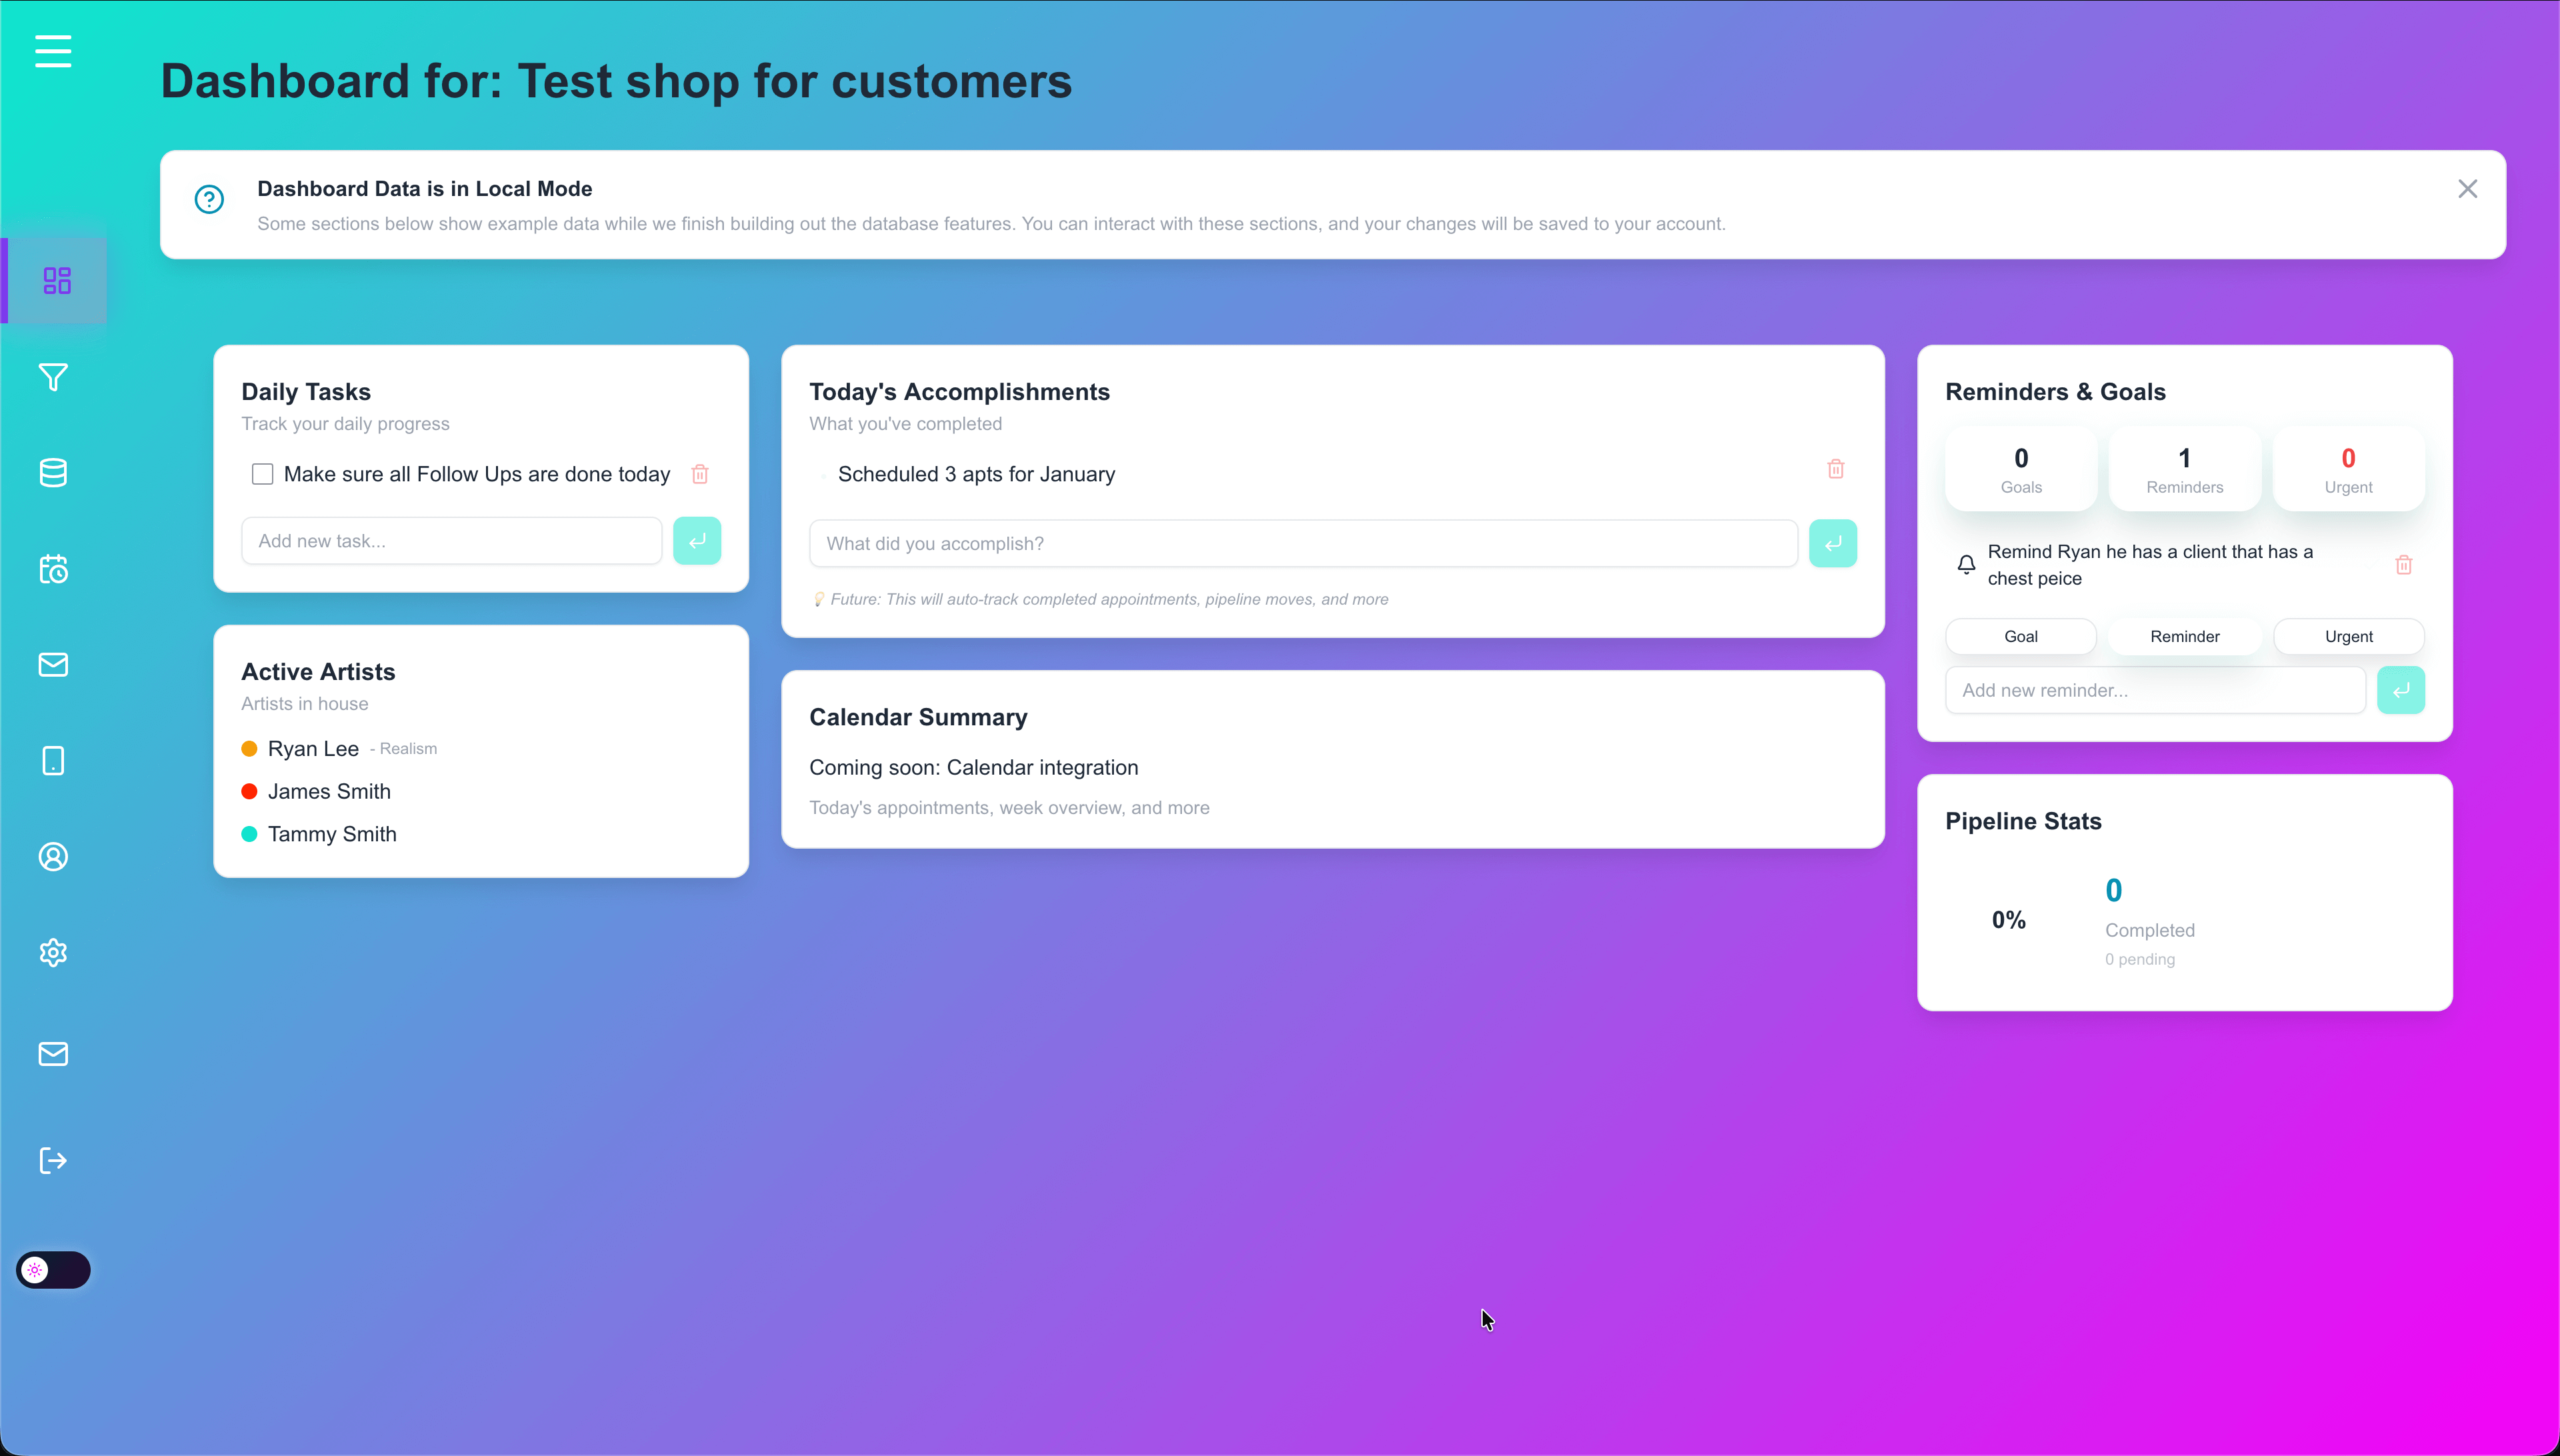Collapse the sidebar with the hamburger menu
This screenshot has height=1456, width=2560.
52,52
